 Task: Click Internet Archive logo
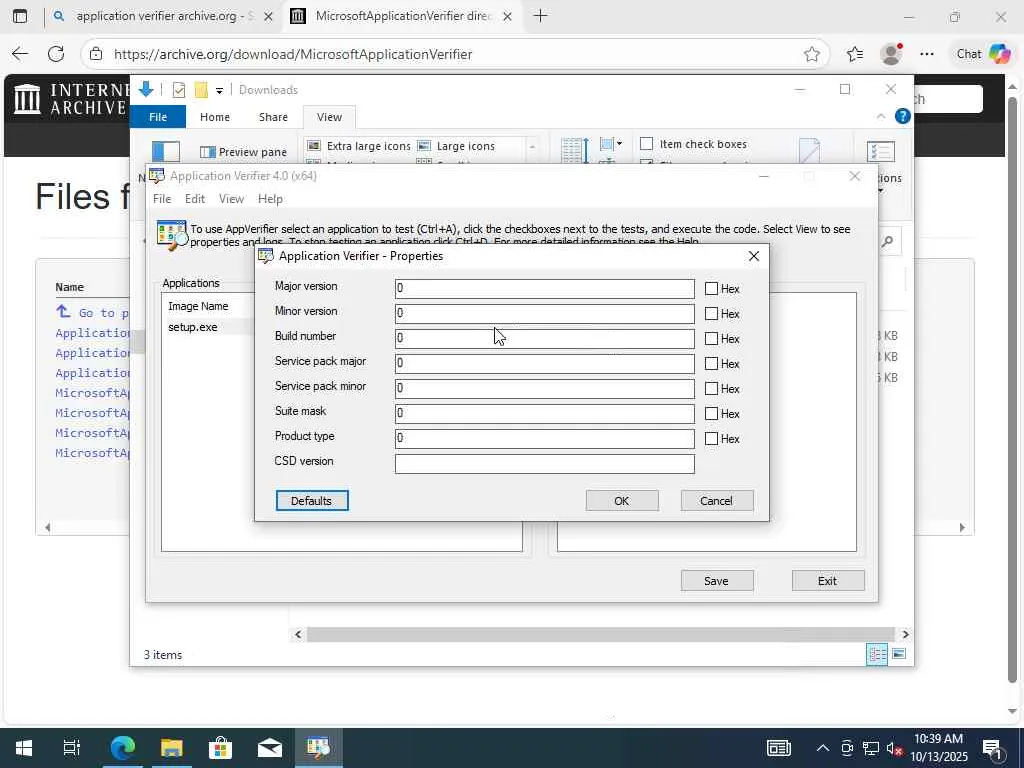tap(71, 99)
